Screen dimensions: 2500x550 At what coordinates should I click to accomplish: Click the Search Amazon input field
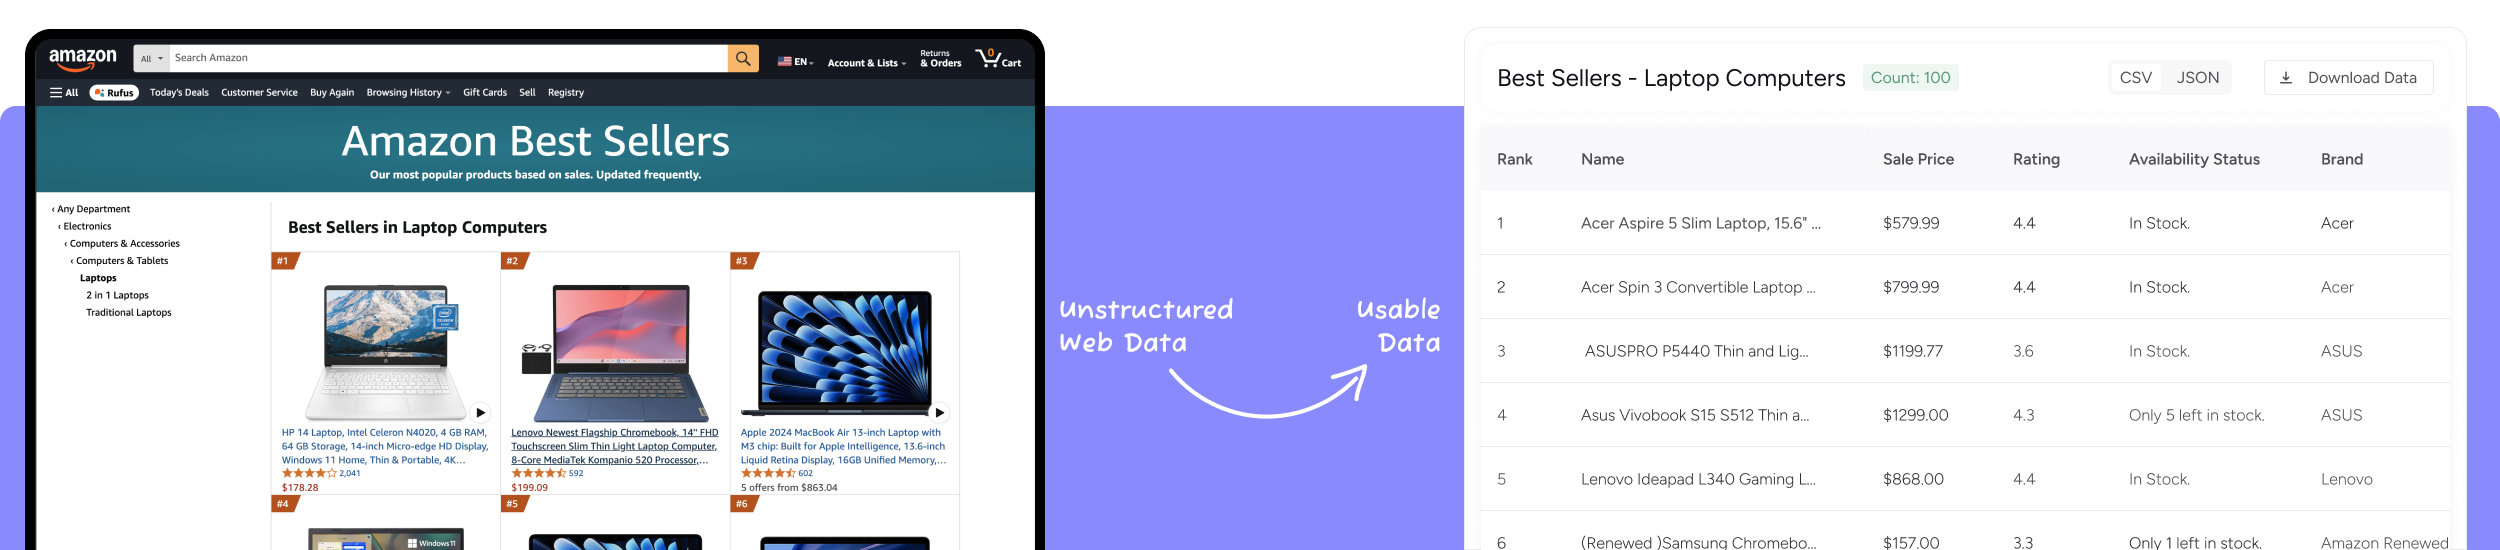(x=448, y=58)
